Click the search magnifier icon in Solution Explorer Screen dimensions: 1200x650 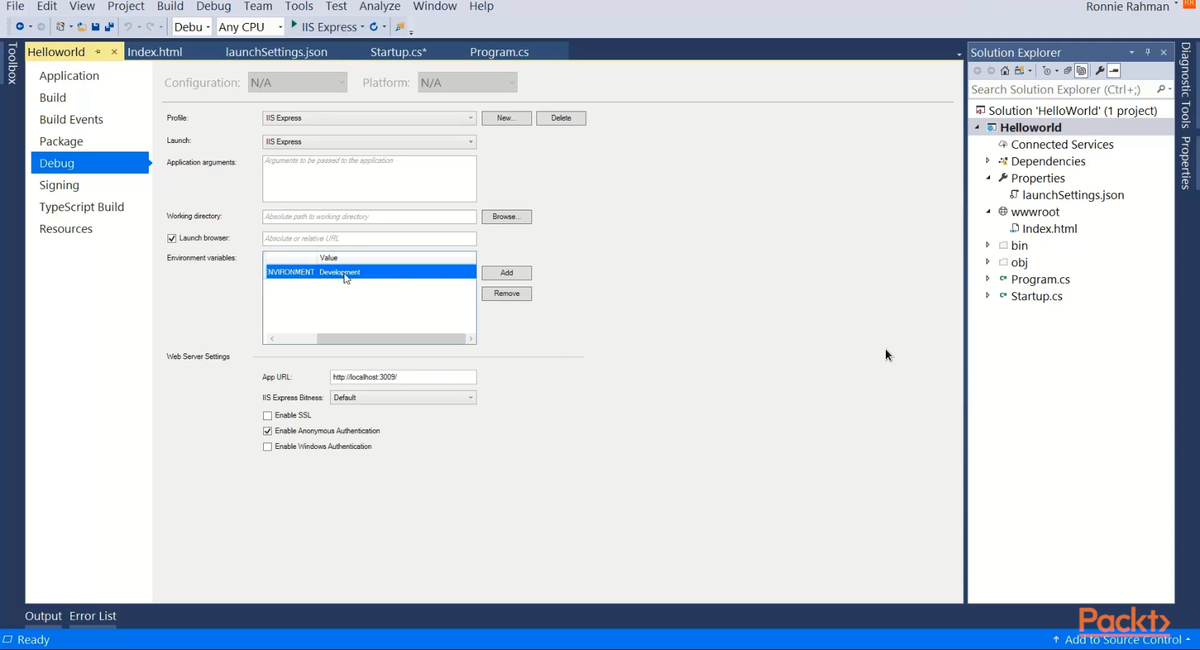point(1162,89)
